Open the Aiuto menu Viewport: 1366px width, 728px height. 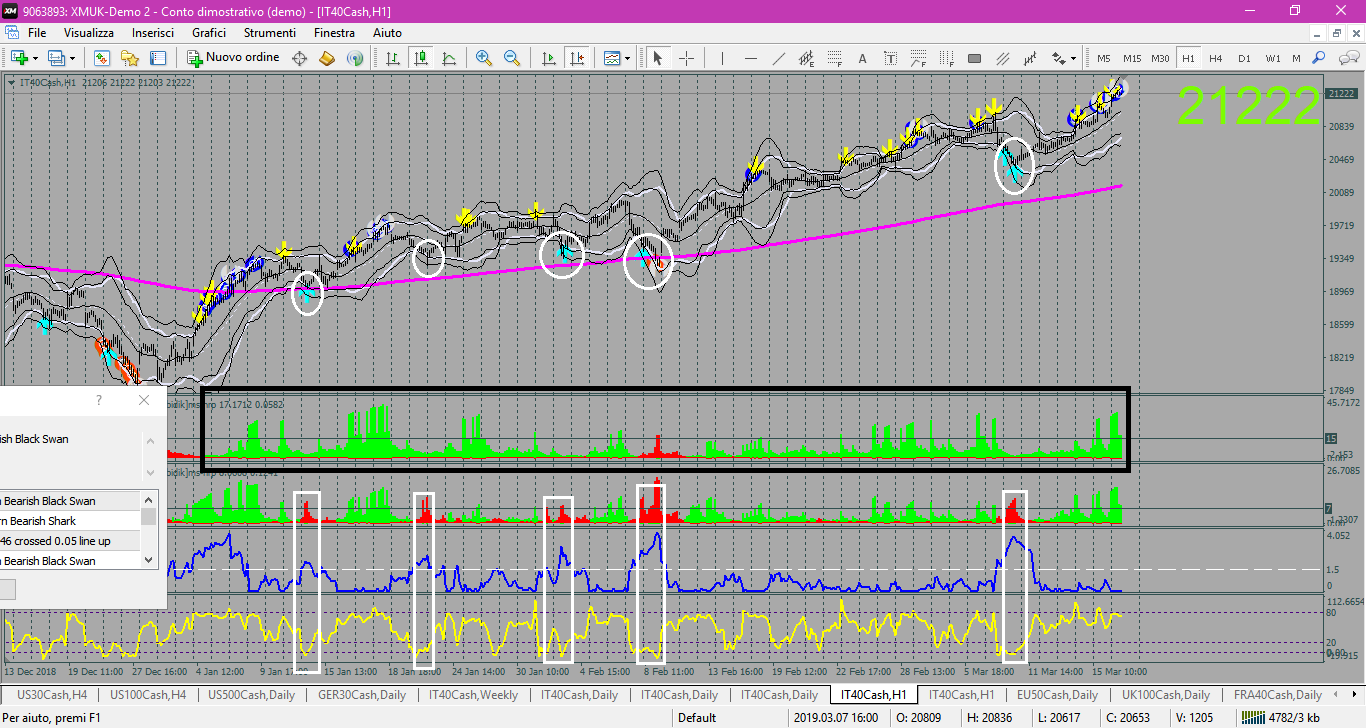pos(387,33)
